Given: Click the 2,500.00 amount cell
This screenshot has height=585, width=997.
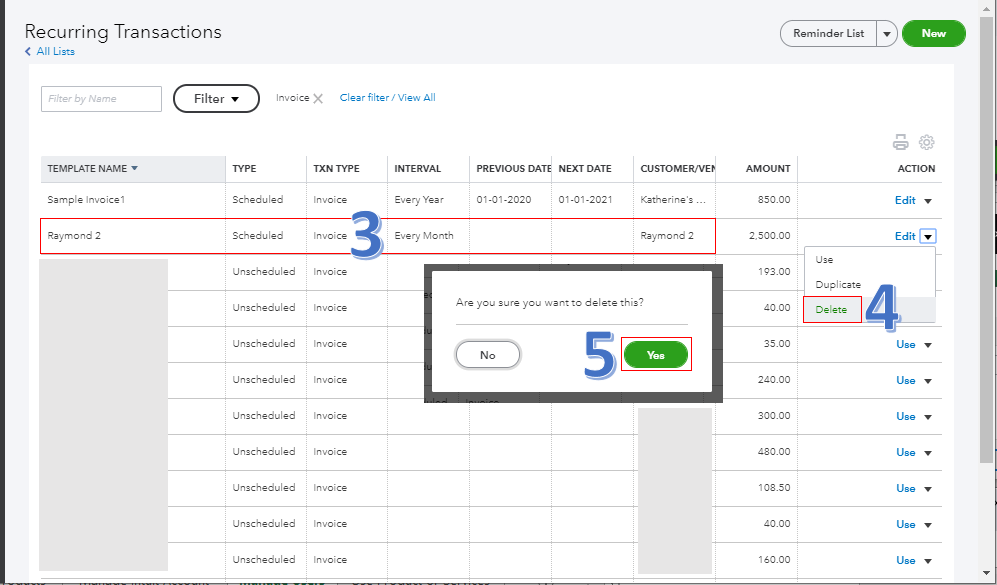Looking at the screenshot, I should (769, 236).
